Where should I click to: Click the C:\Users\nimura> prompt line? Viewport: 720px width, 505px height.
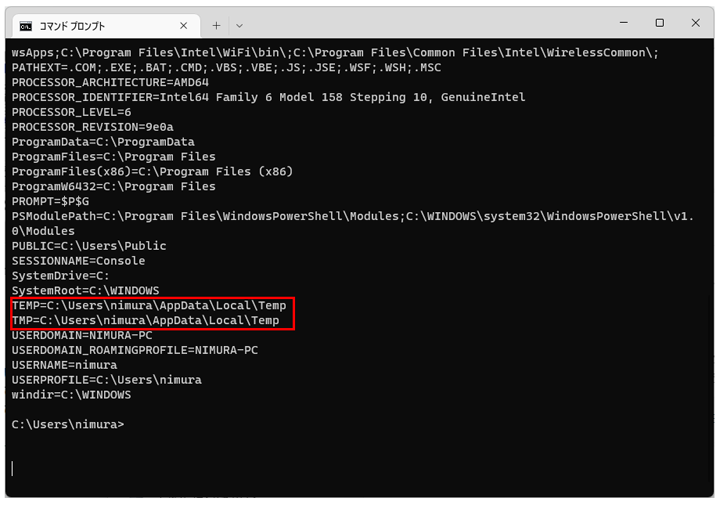pyautogui.click(x=68, y=424)
